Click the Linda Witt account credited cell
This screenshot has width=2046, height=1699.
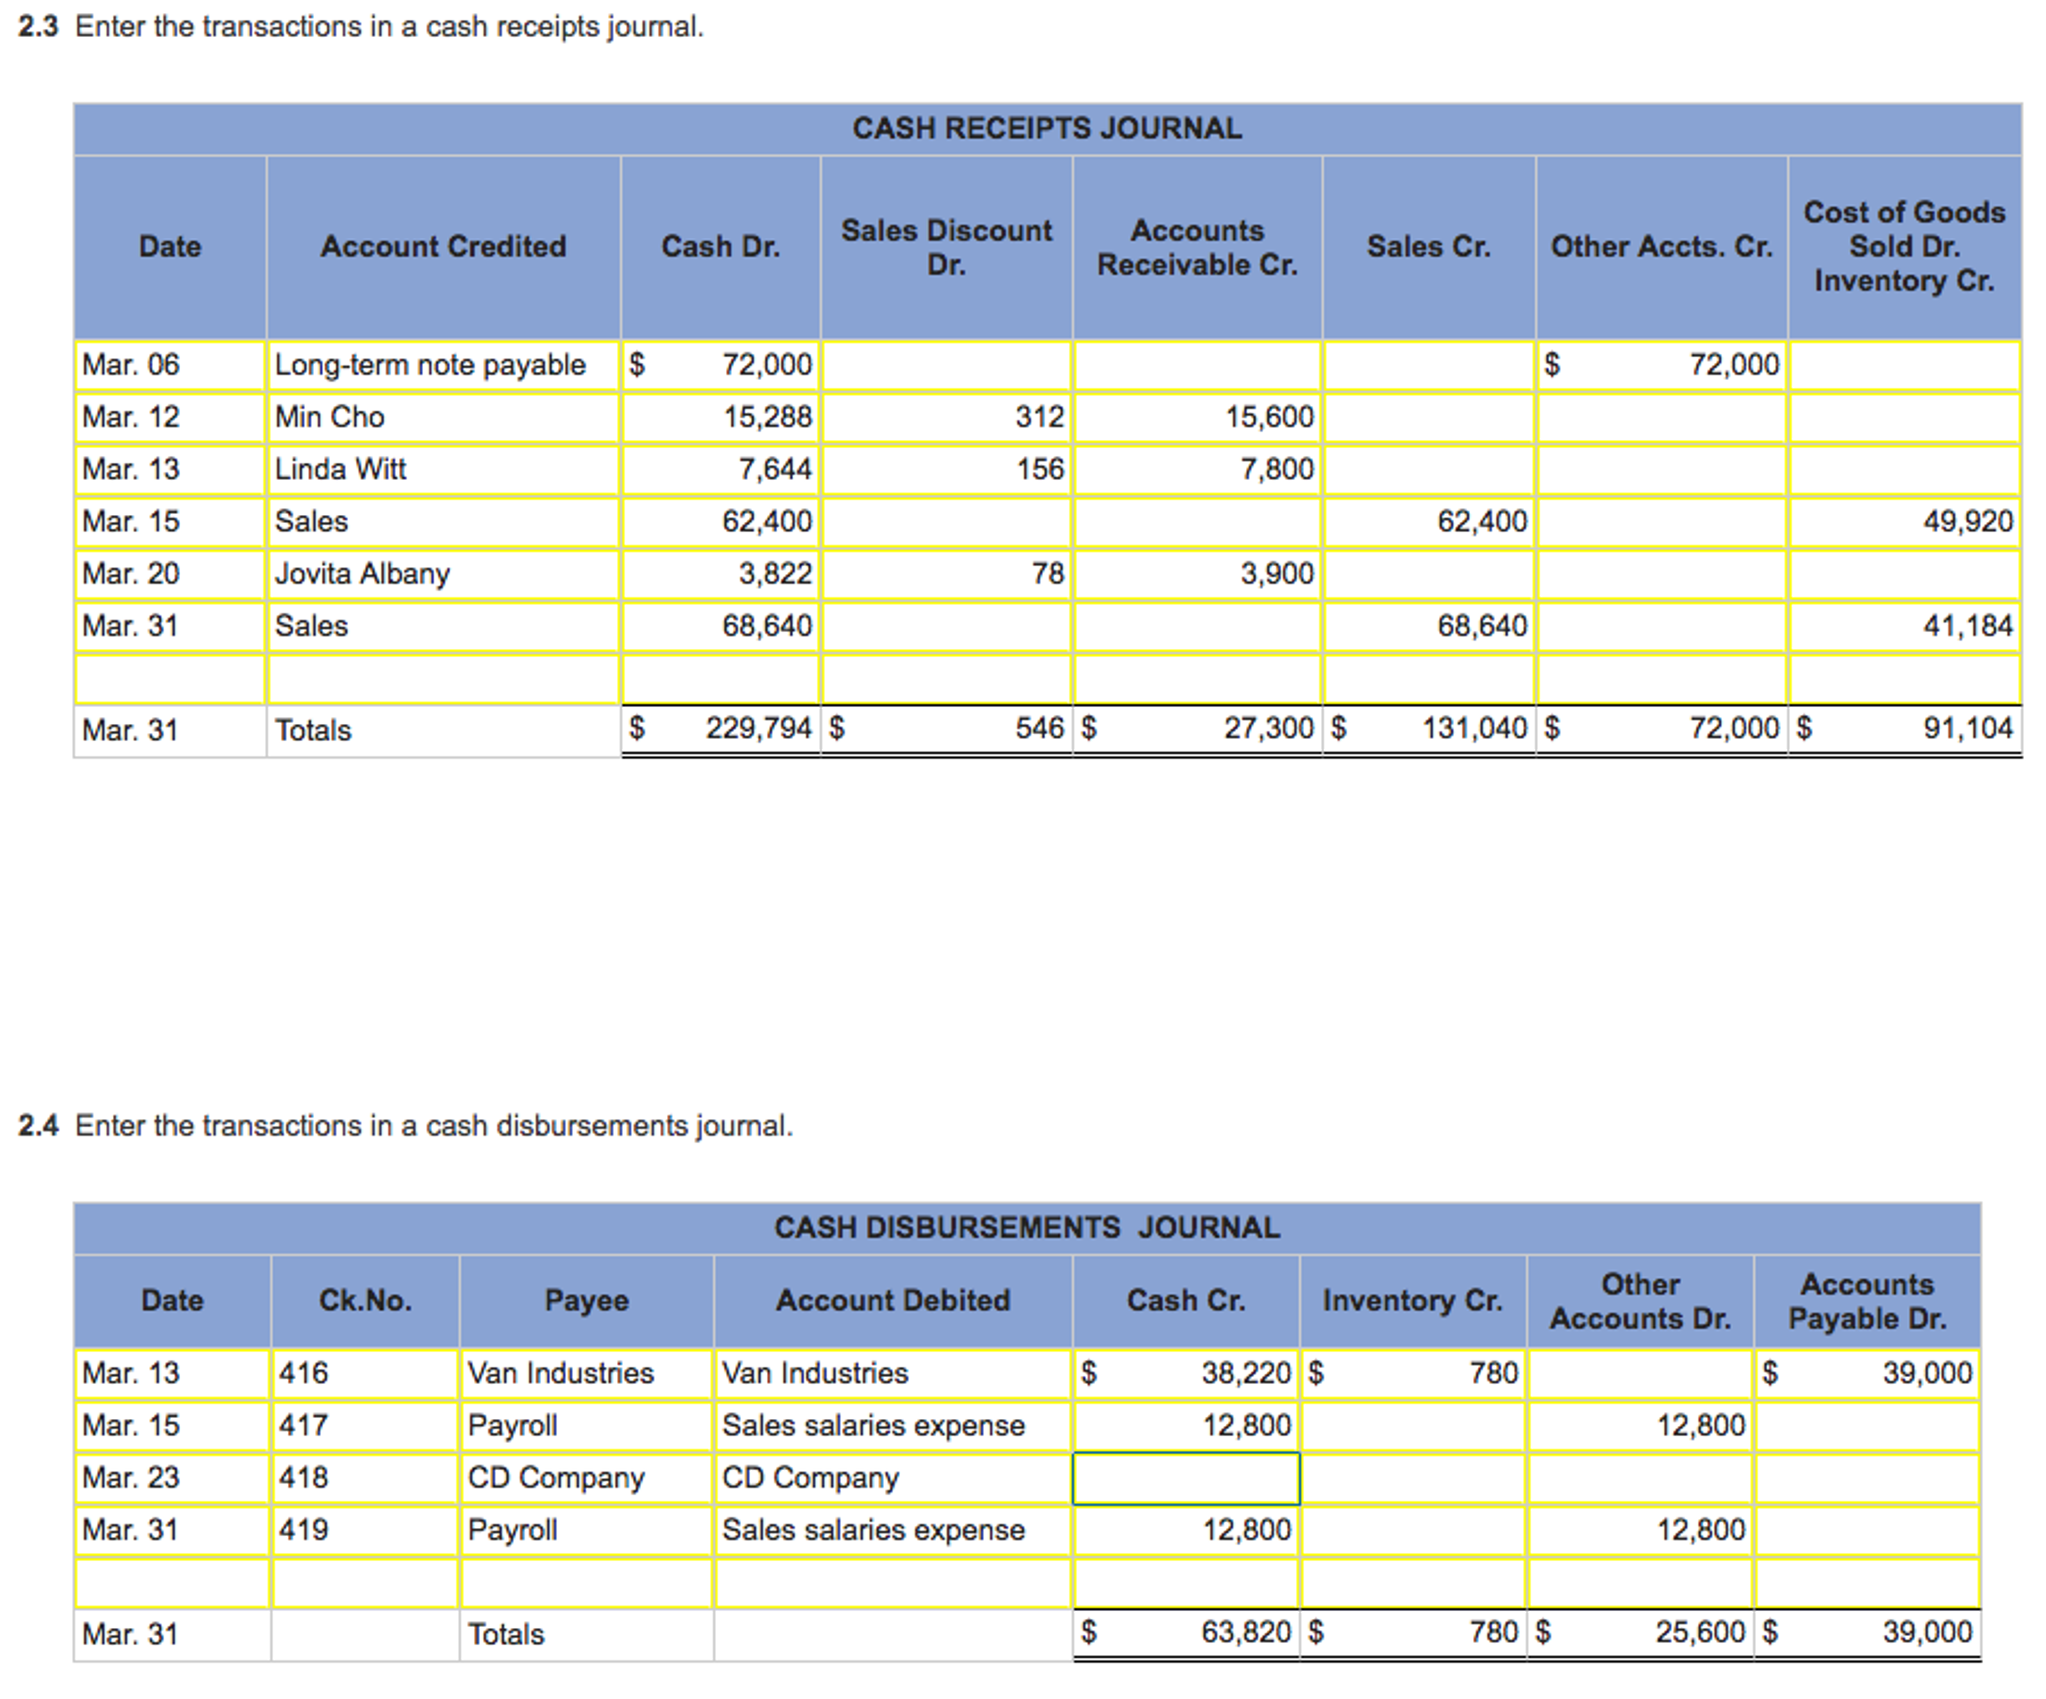[x=443, y=469]
